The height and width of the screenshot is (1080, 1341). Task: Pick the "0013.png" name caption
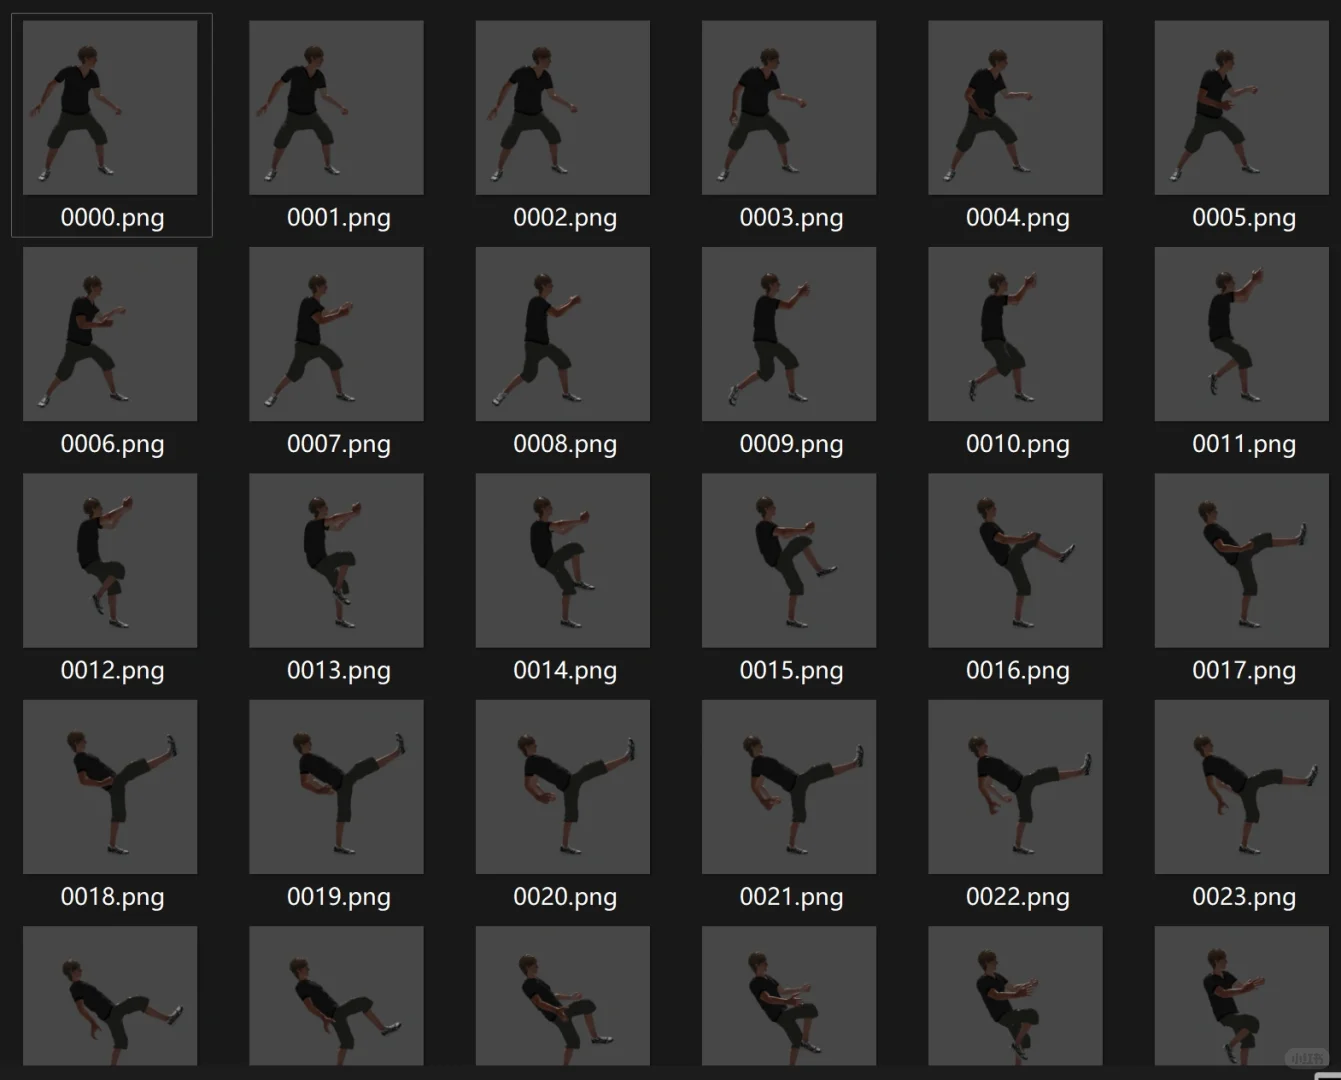point(339,671)
